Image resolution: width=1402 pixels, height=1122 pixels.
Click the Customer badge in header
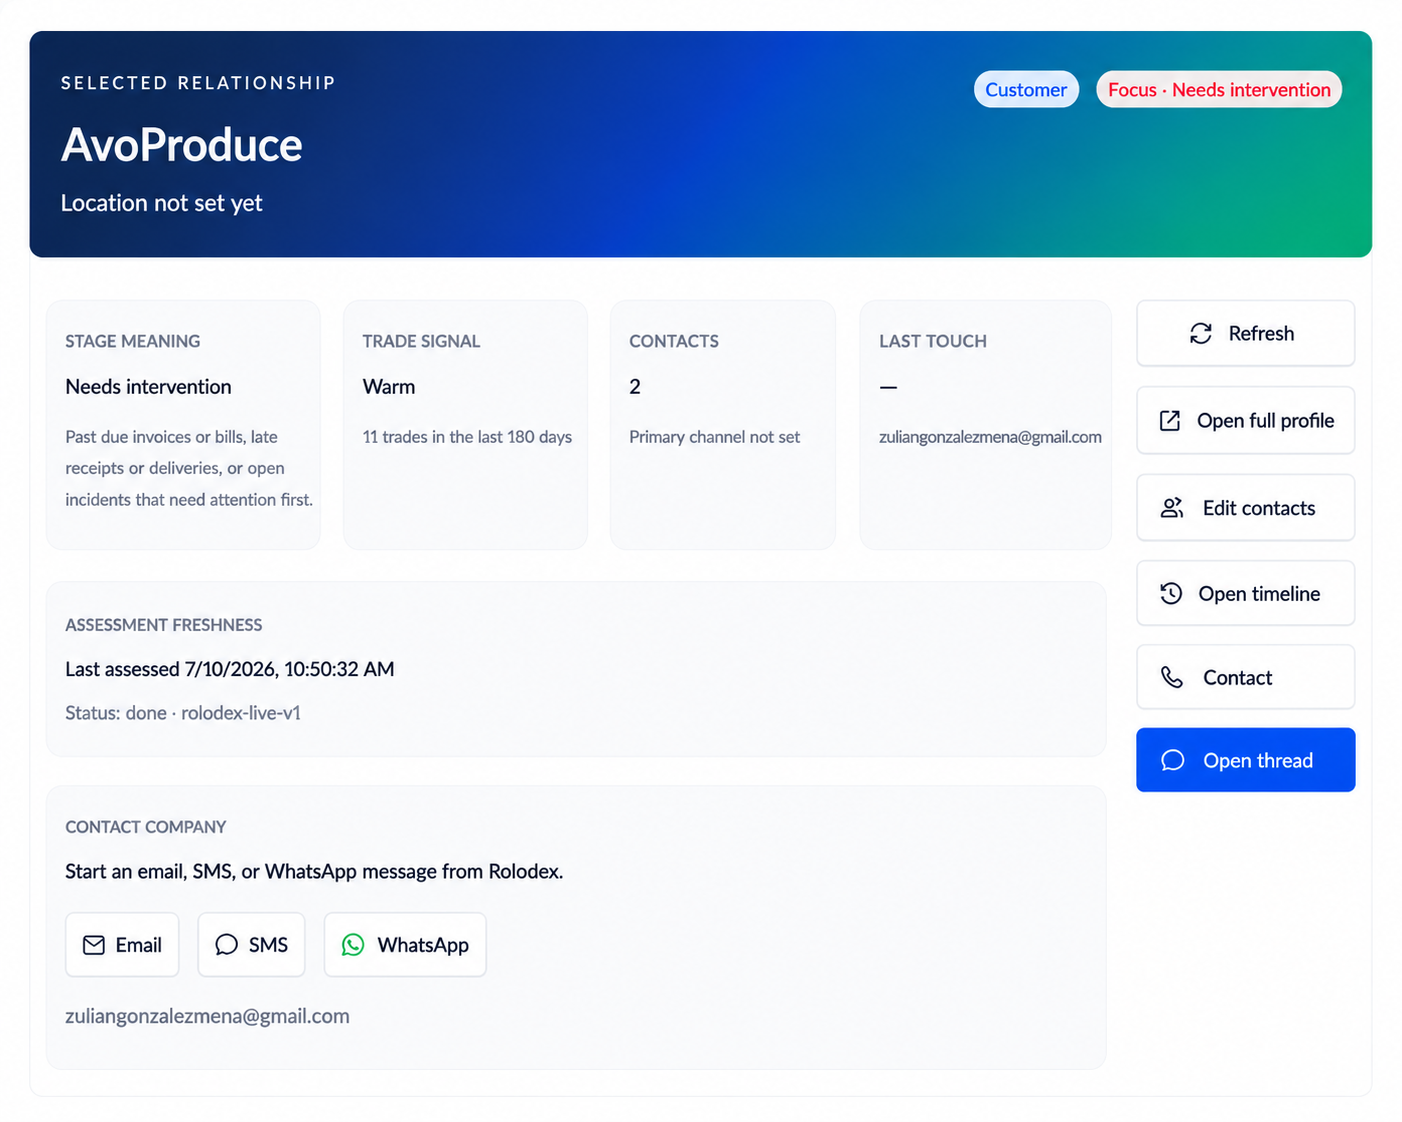pos(1026,90)
